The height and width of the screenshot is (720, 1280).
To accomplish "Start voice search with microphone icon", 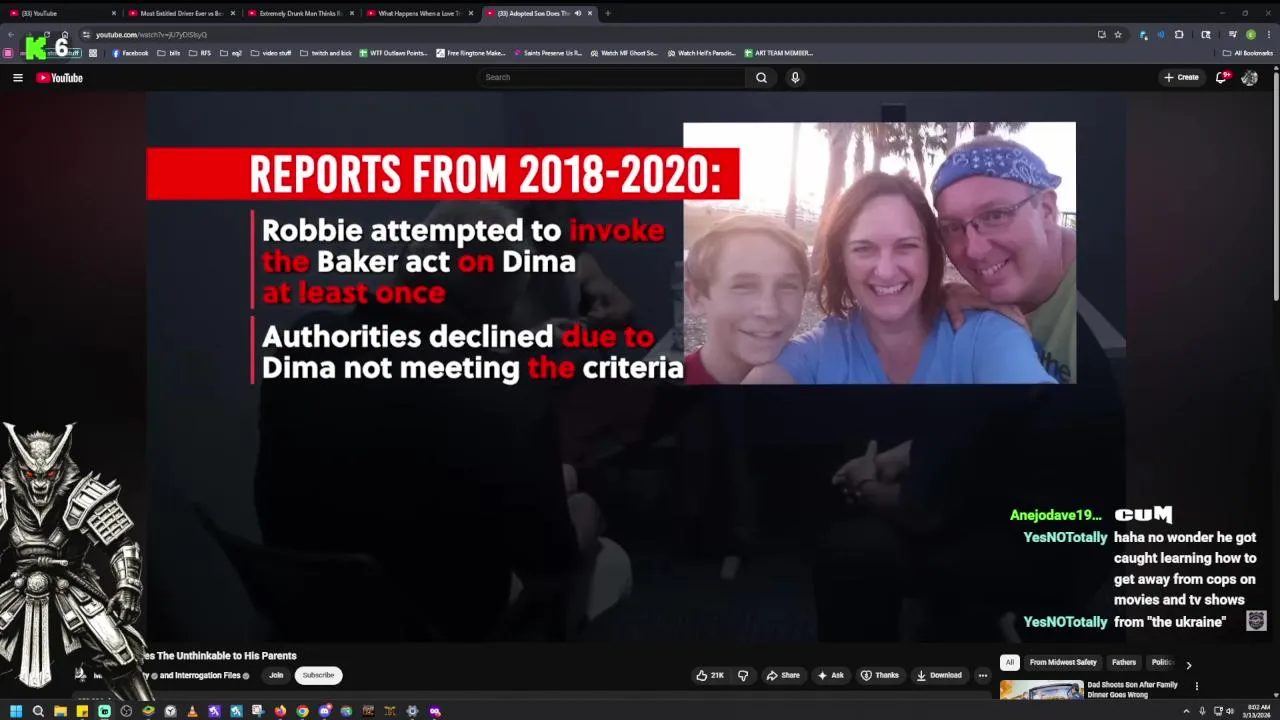I will coord(795,77).
